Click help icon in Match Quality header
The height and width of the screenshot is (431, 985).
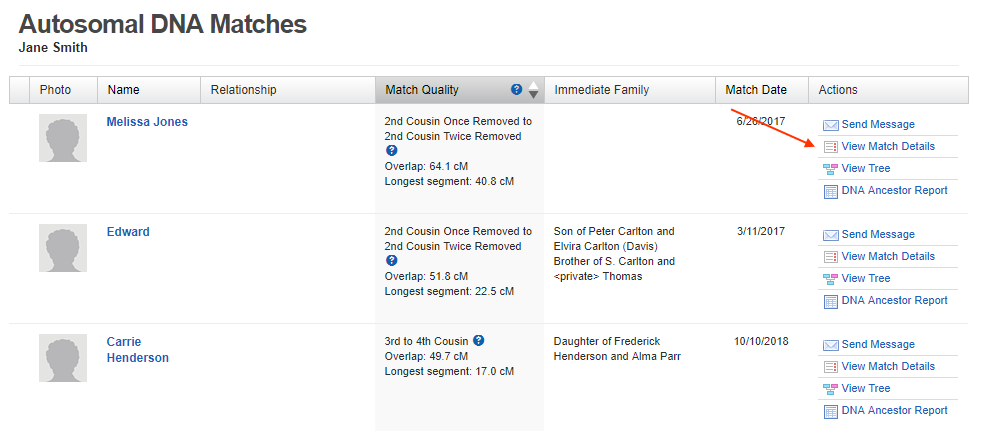516,89
